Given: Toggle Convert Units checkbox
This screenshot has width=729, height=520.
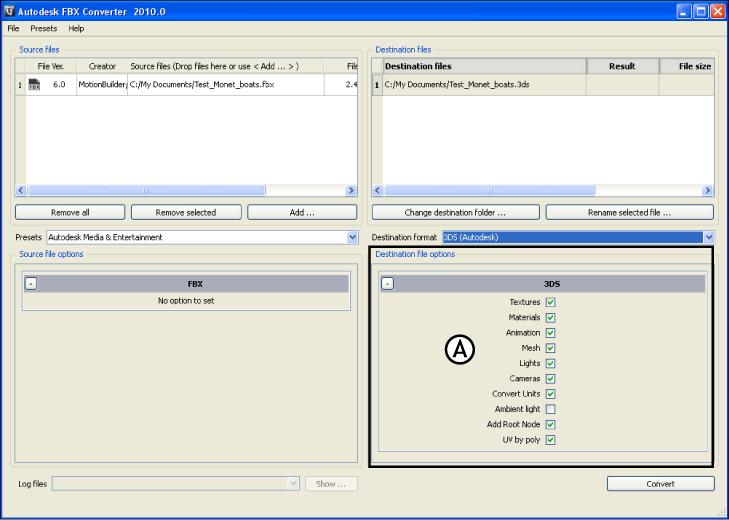Looking at the screenshot, I should (550, 394).
